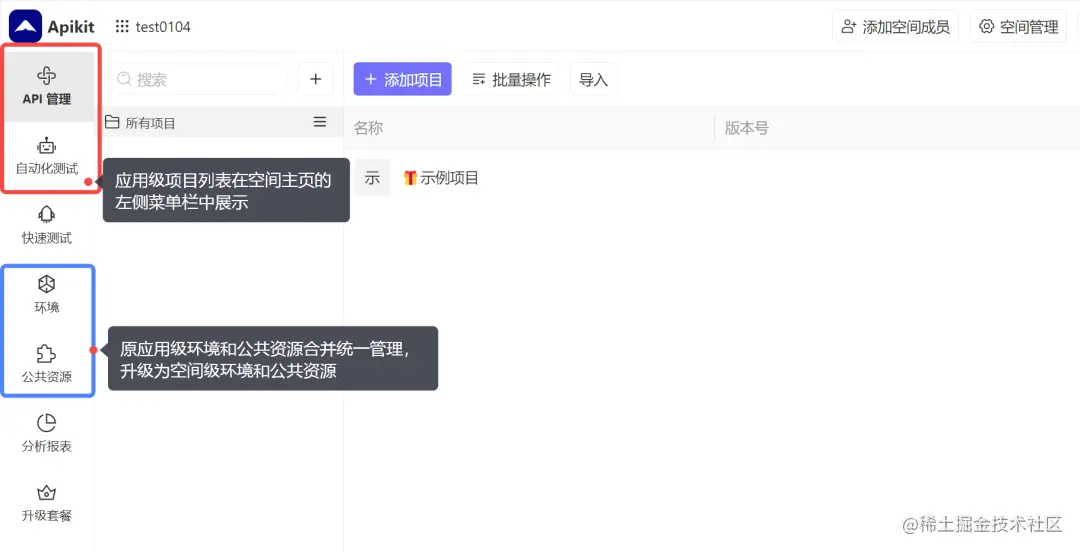This screenshot has width=1080, height=552.
Task: Click the Apikit brand text
Action: point(71,27)
